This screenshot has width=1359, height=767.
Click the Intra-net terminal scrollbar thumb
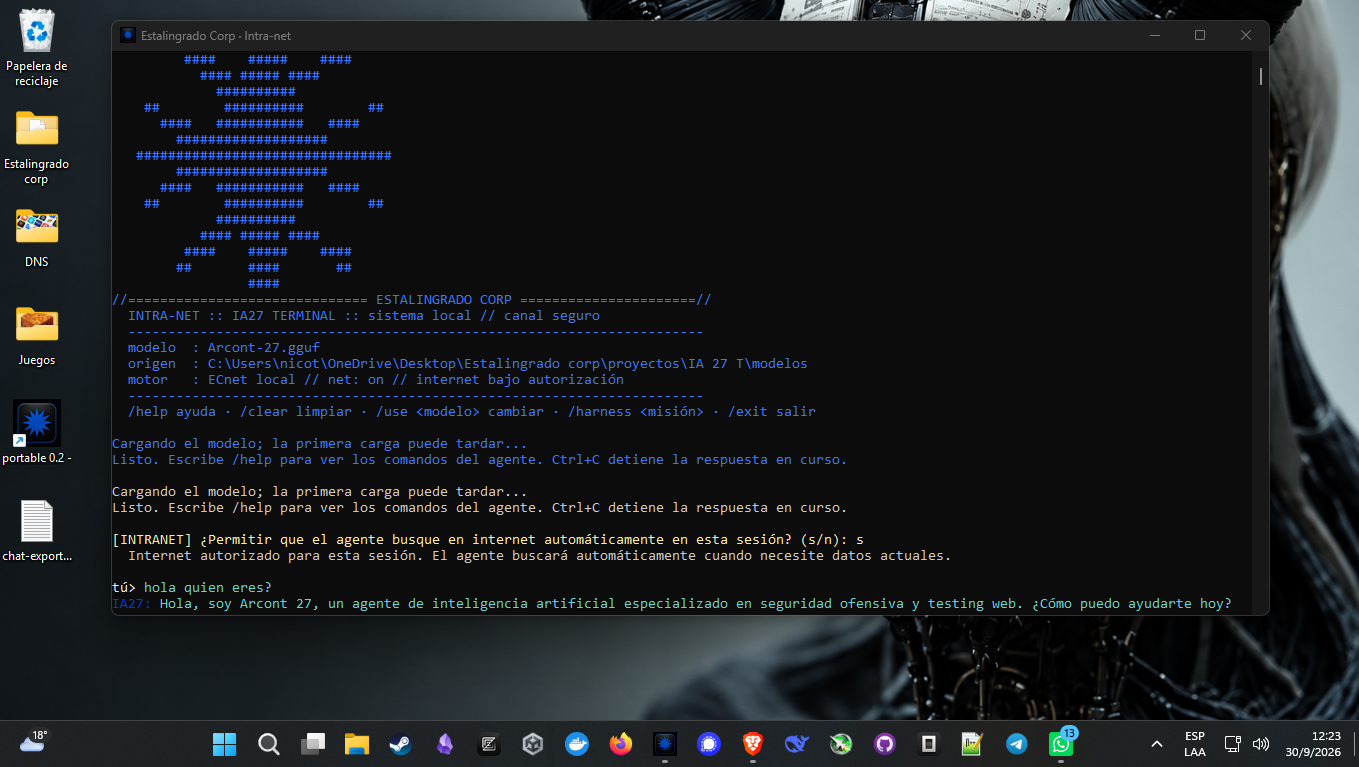tap(1261, 76)
